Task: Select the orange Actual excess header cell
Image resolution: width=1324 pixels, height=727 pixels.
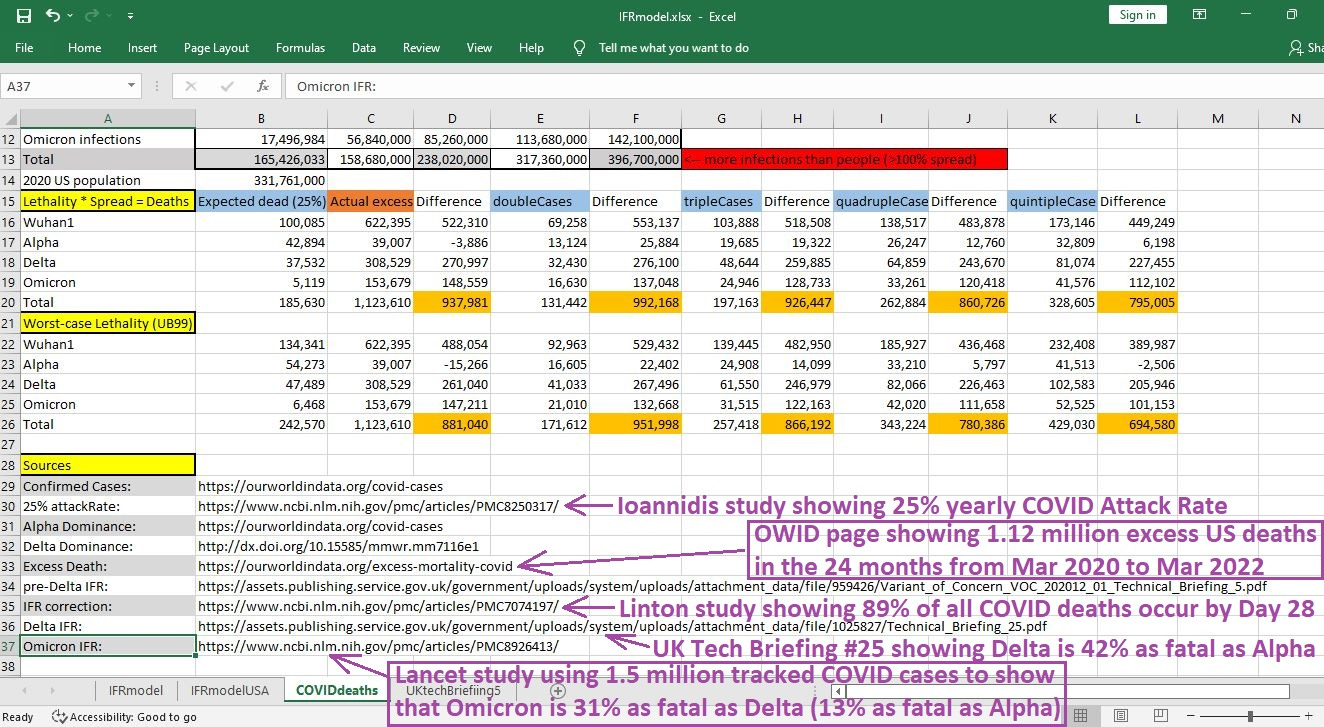Action: (370, 201)
